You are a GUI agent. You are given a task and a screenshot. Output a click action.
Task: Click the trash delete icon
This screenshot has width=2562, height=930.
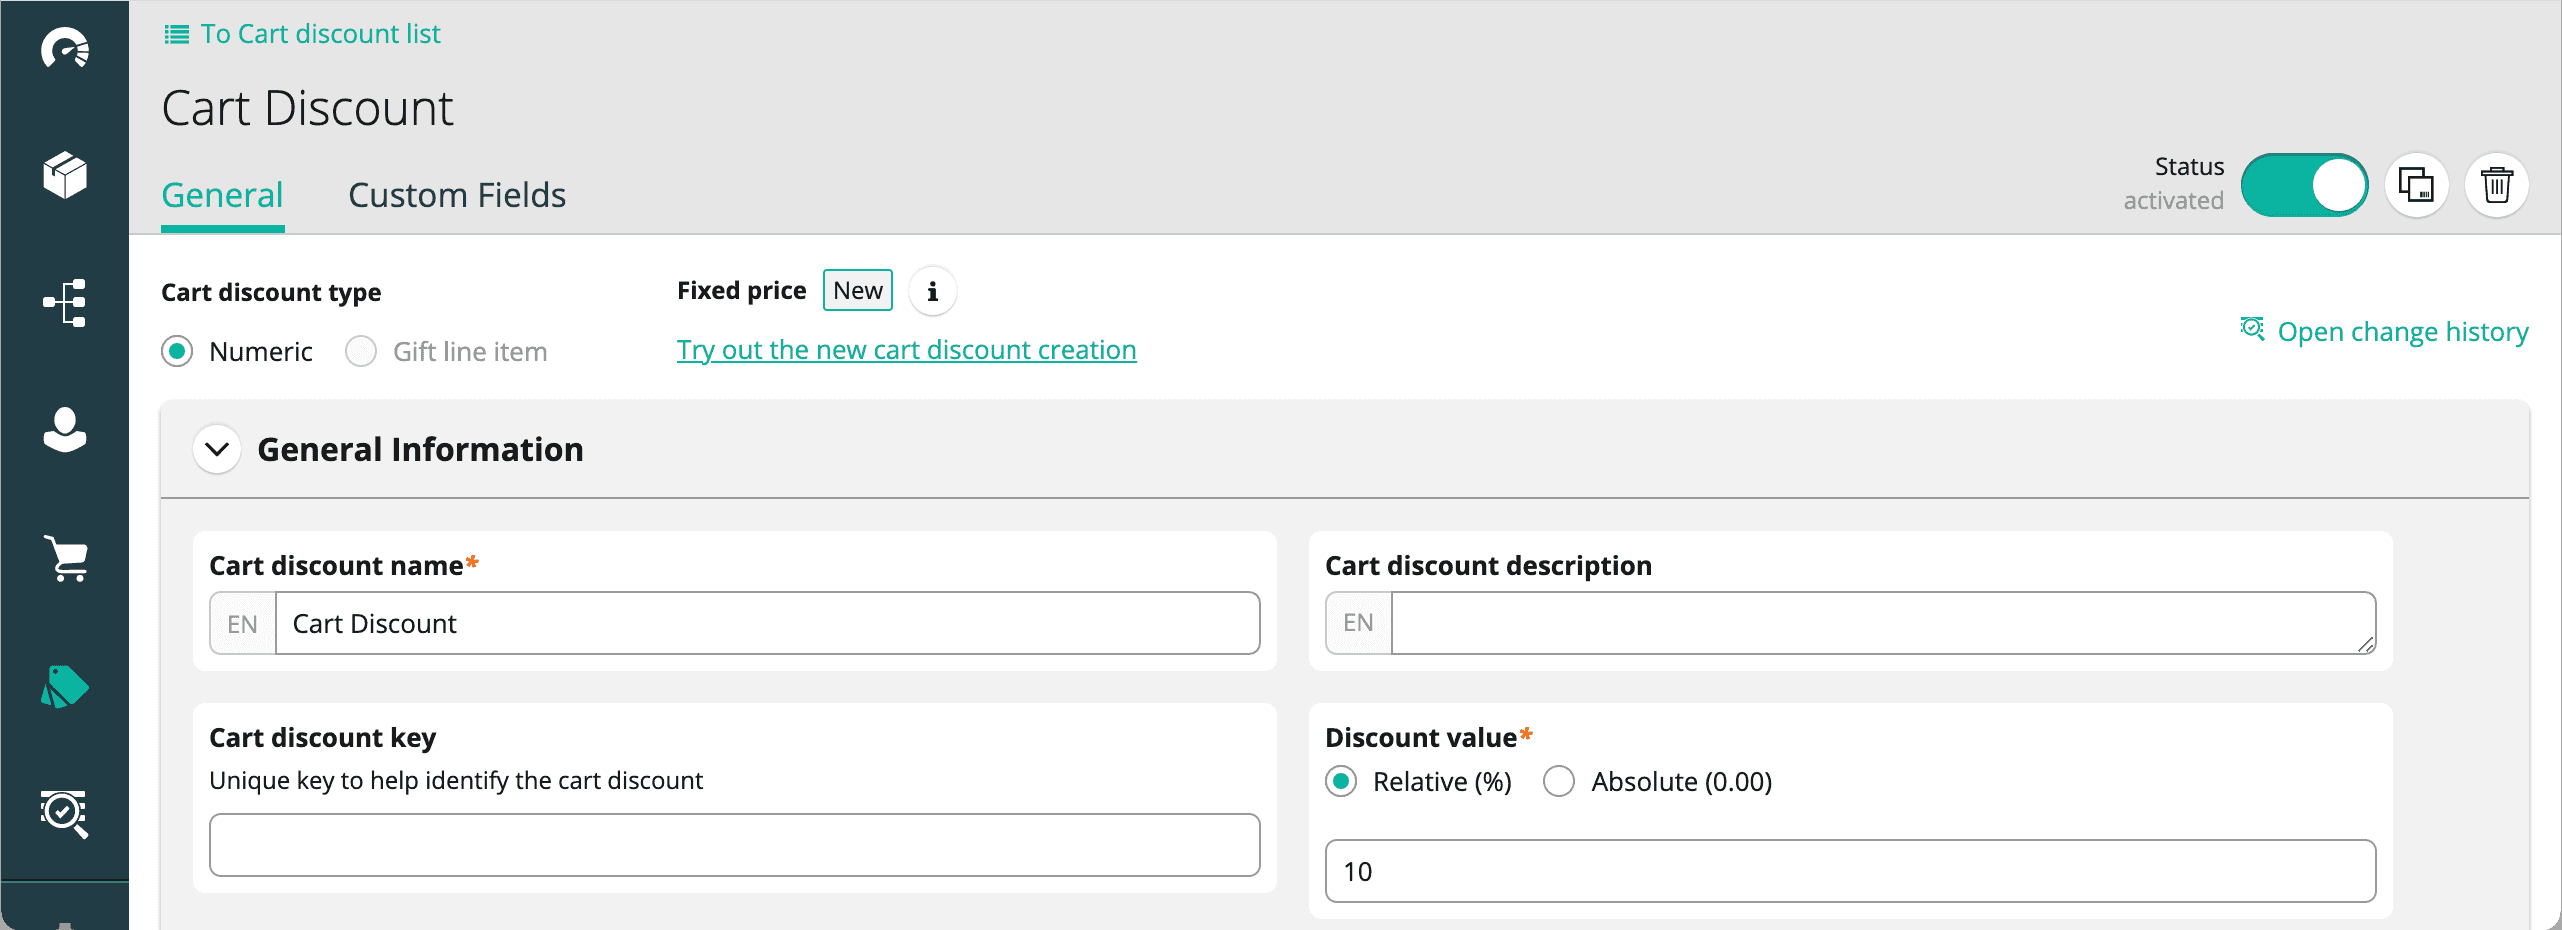coord(2496,186)
